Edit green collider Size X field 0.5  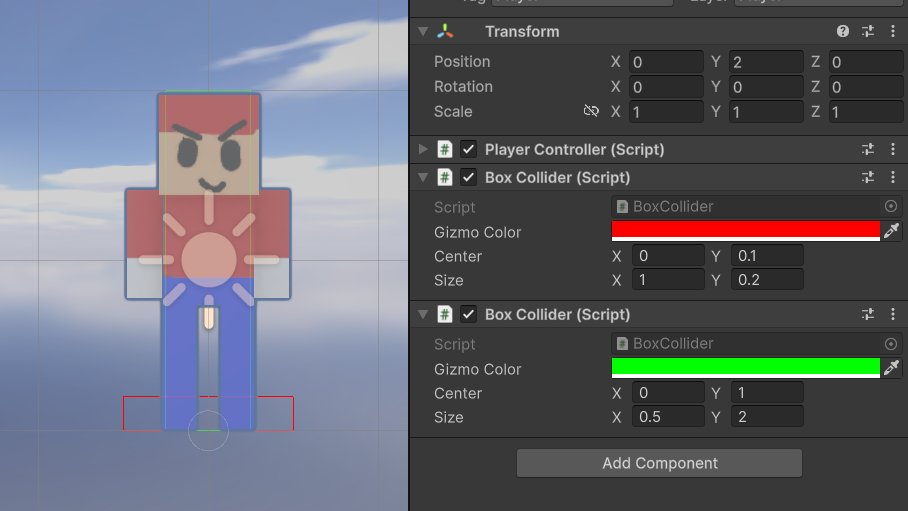668,417
